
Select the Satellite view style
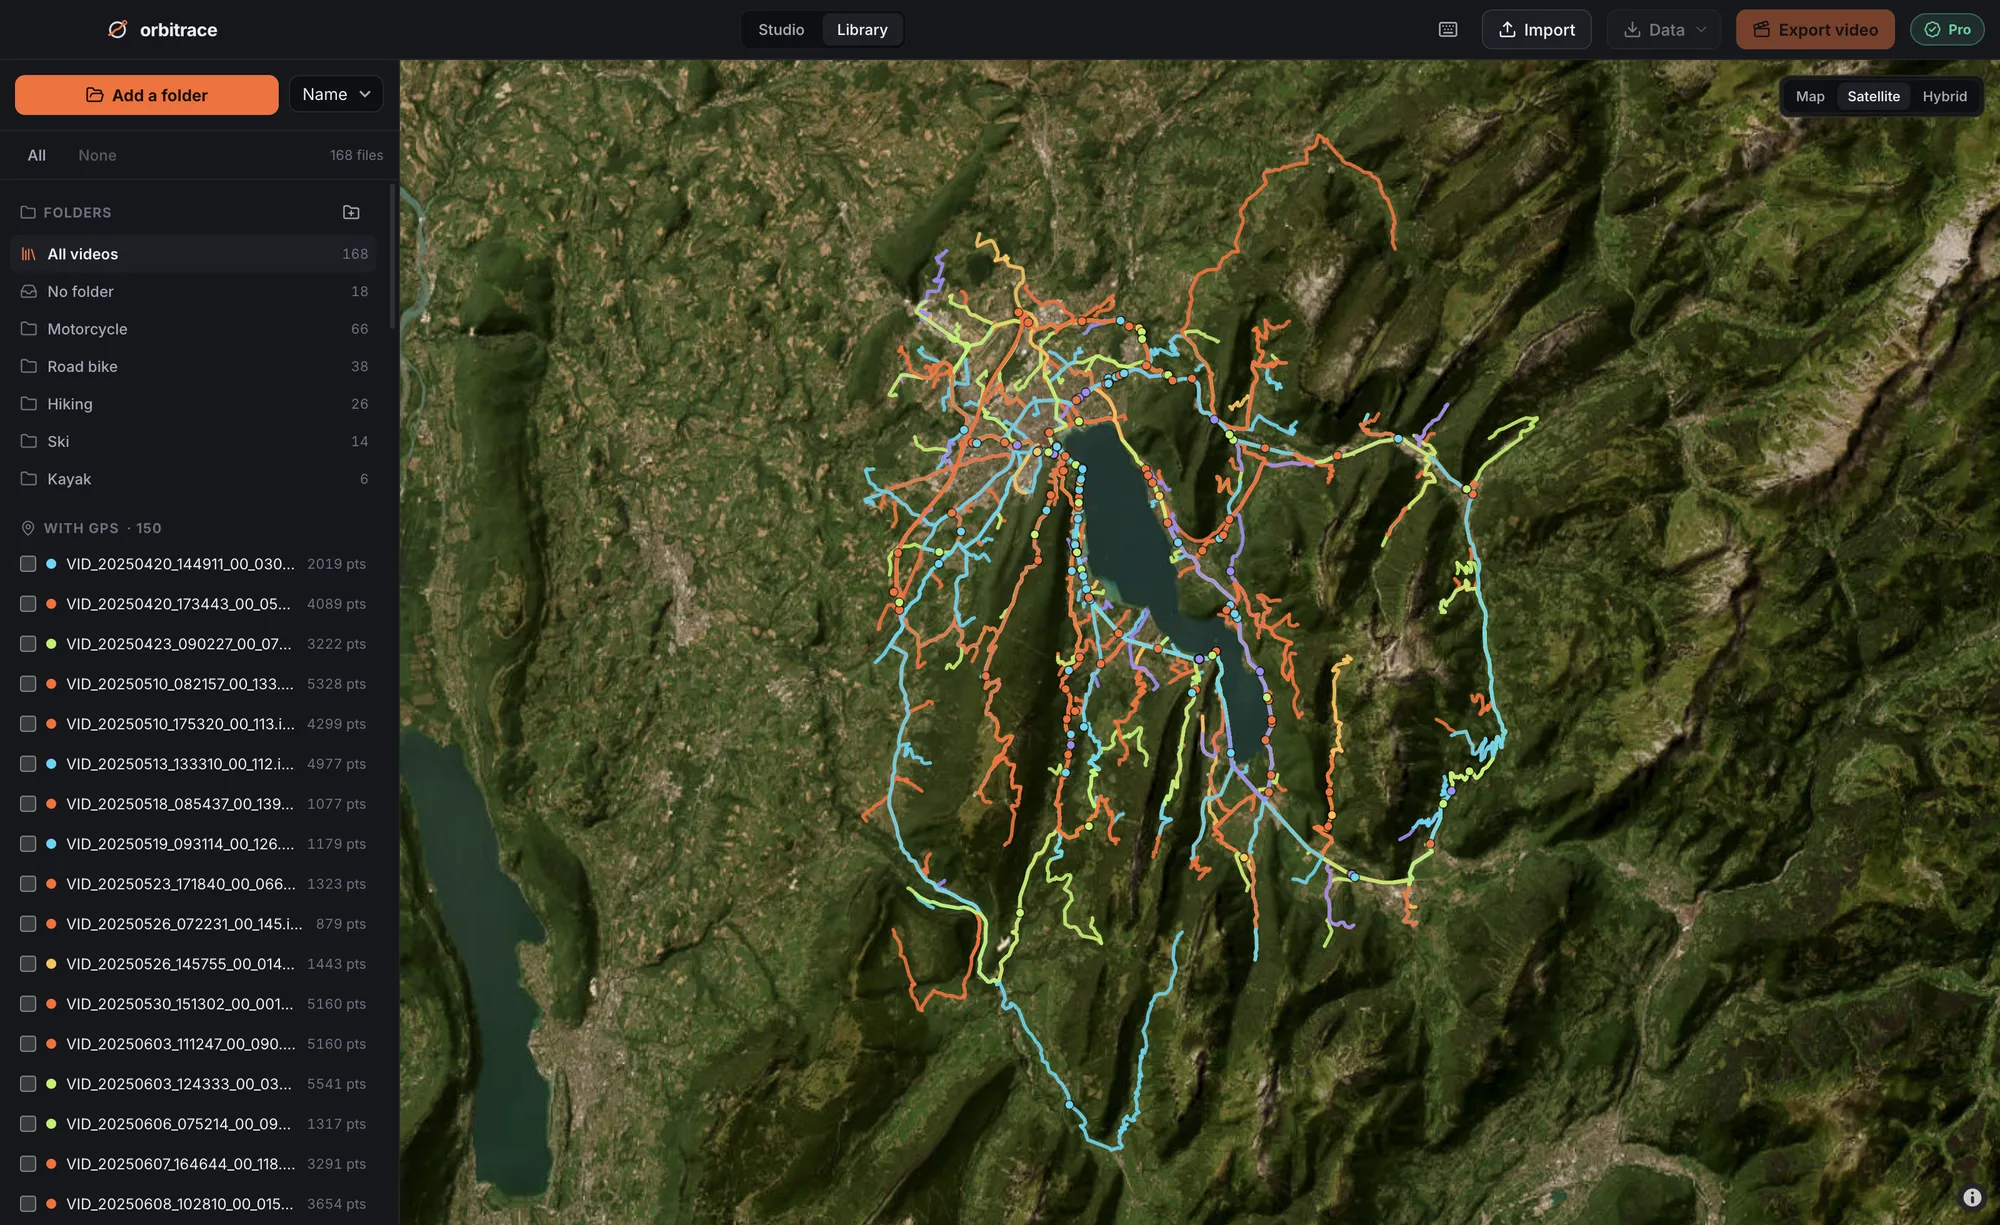pos(1873,96)
